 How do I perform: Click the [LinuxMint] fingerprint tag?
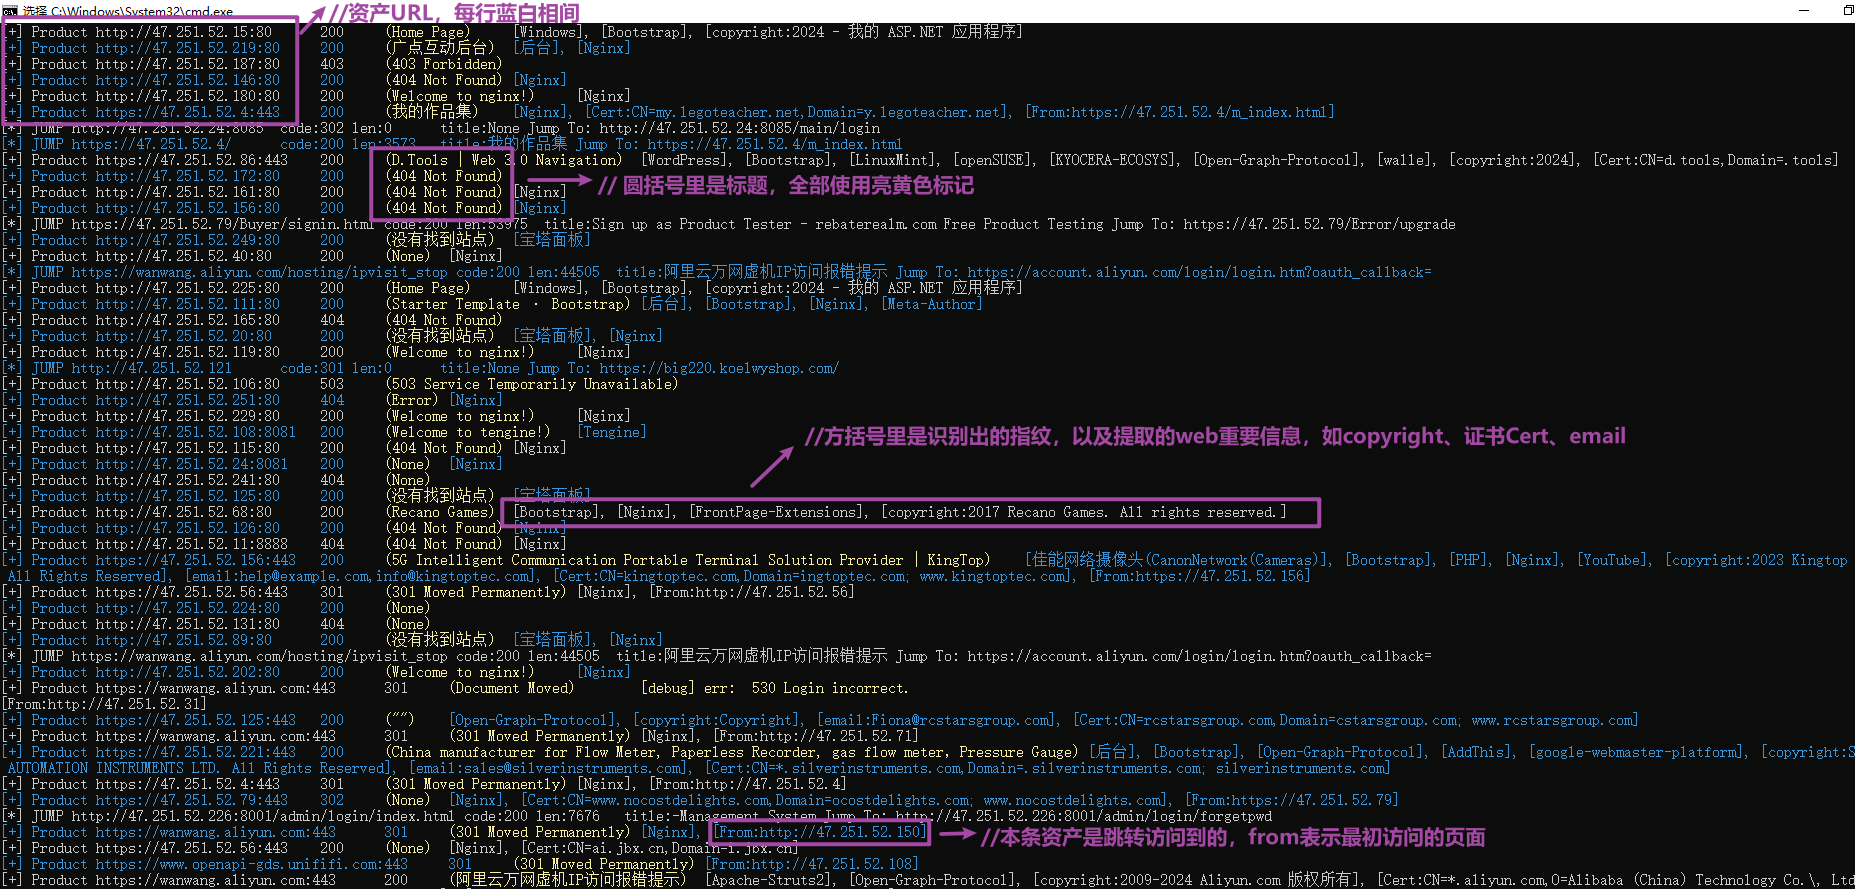click(x=895, y=160)
